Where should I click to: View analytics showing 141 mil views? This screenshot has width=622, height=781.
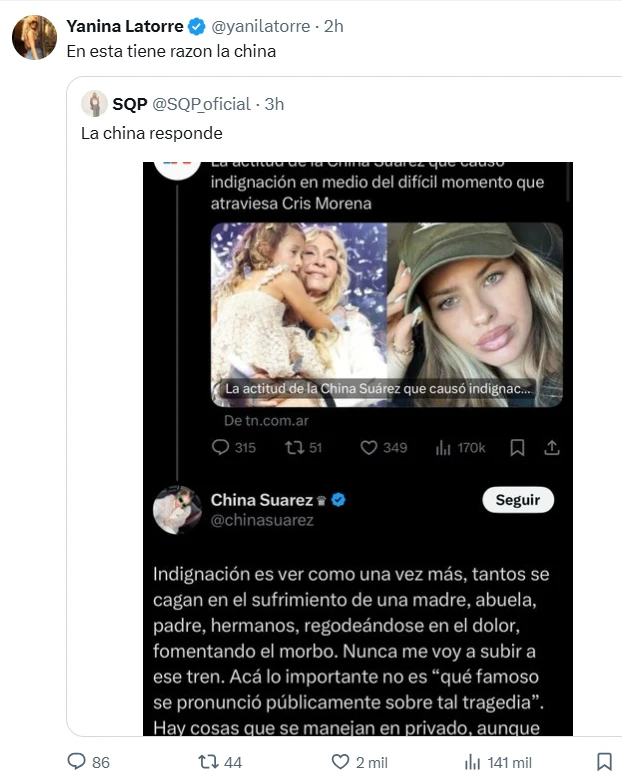474,762
